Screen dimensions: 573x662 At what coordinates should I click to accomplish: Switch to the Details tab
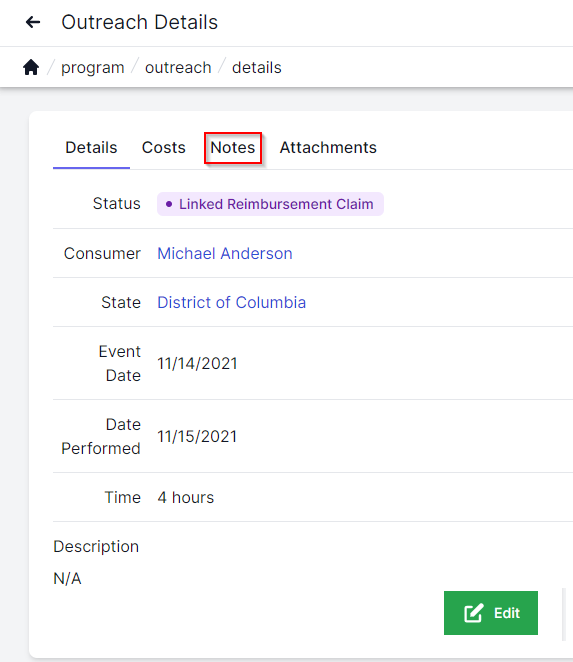(91, 148)
